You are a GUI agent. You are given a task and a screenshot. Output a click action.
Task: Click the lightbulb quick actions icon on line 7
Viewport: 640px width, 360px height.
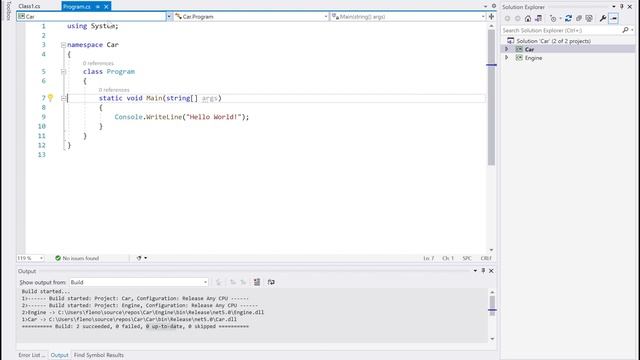[x=50, y=98]
